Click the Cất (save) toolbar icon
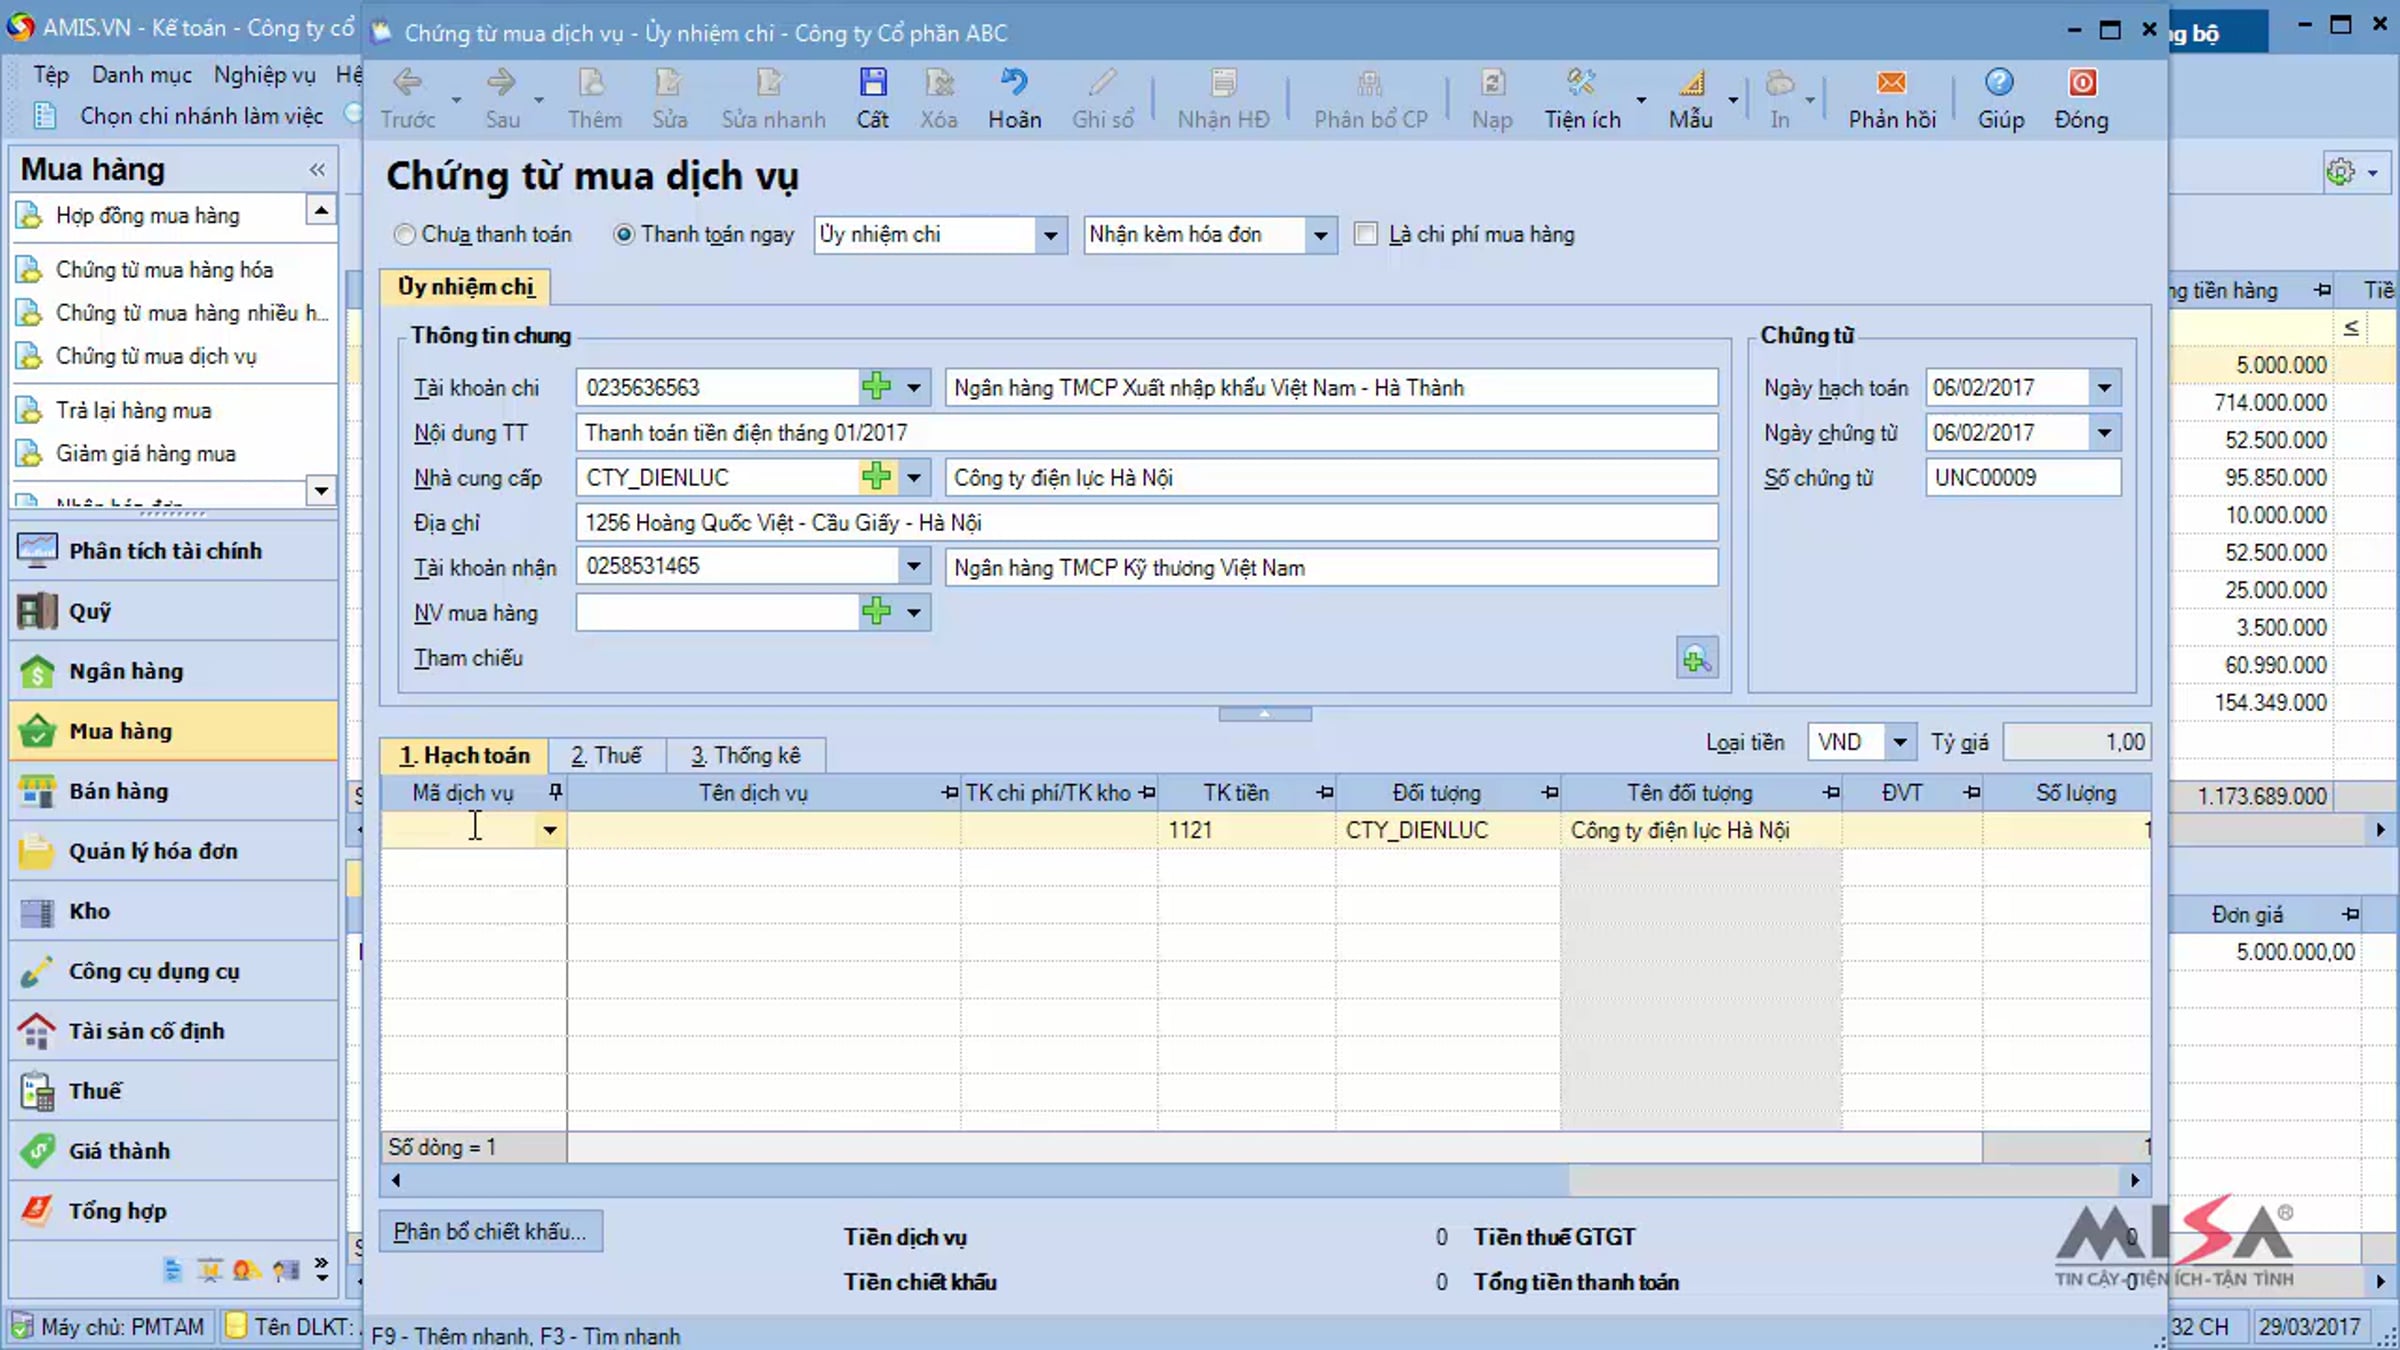Viewport: 2400px width, 1350px height. click(x=872, y=83)
